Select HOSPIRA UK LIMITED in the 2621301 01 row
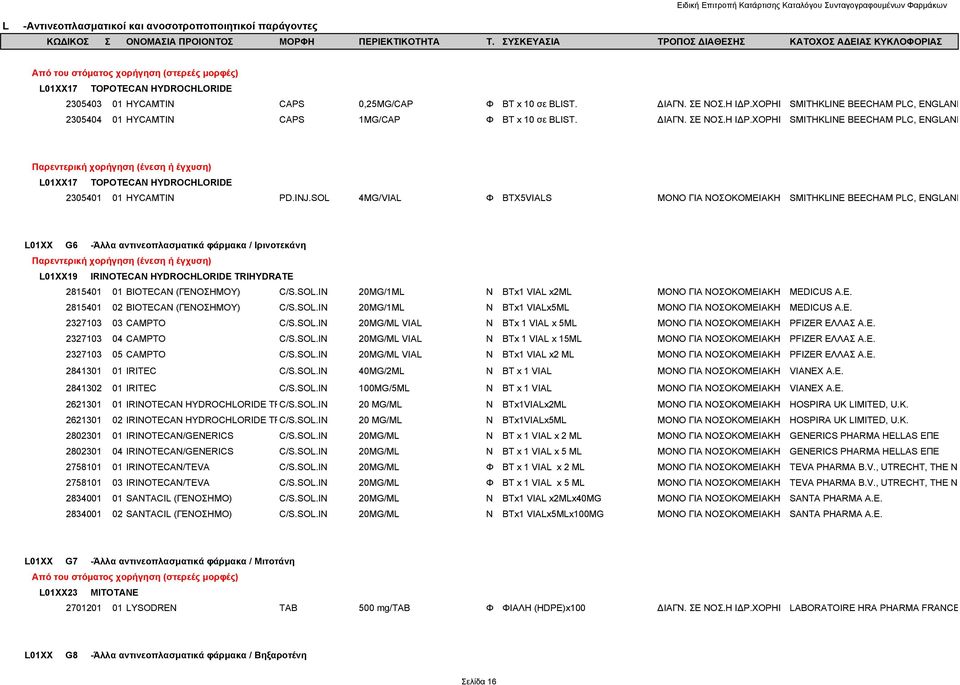This screenshot has height=685, width=960. pos(849,405)
